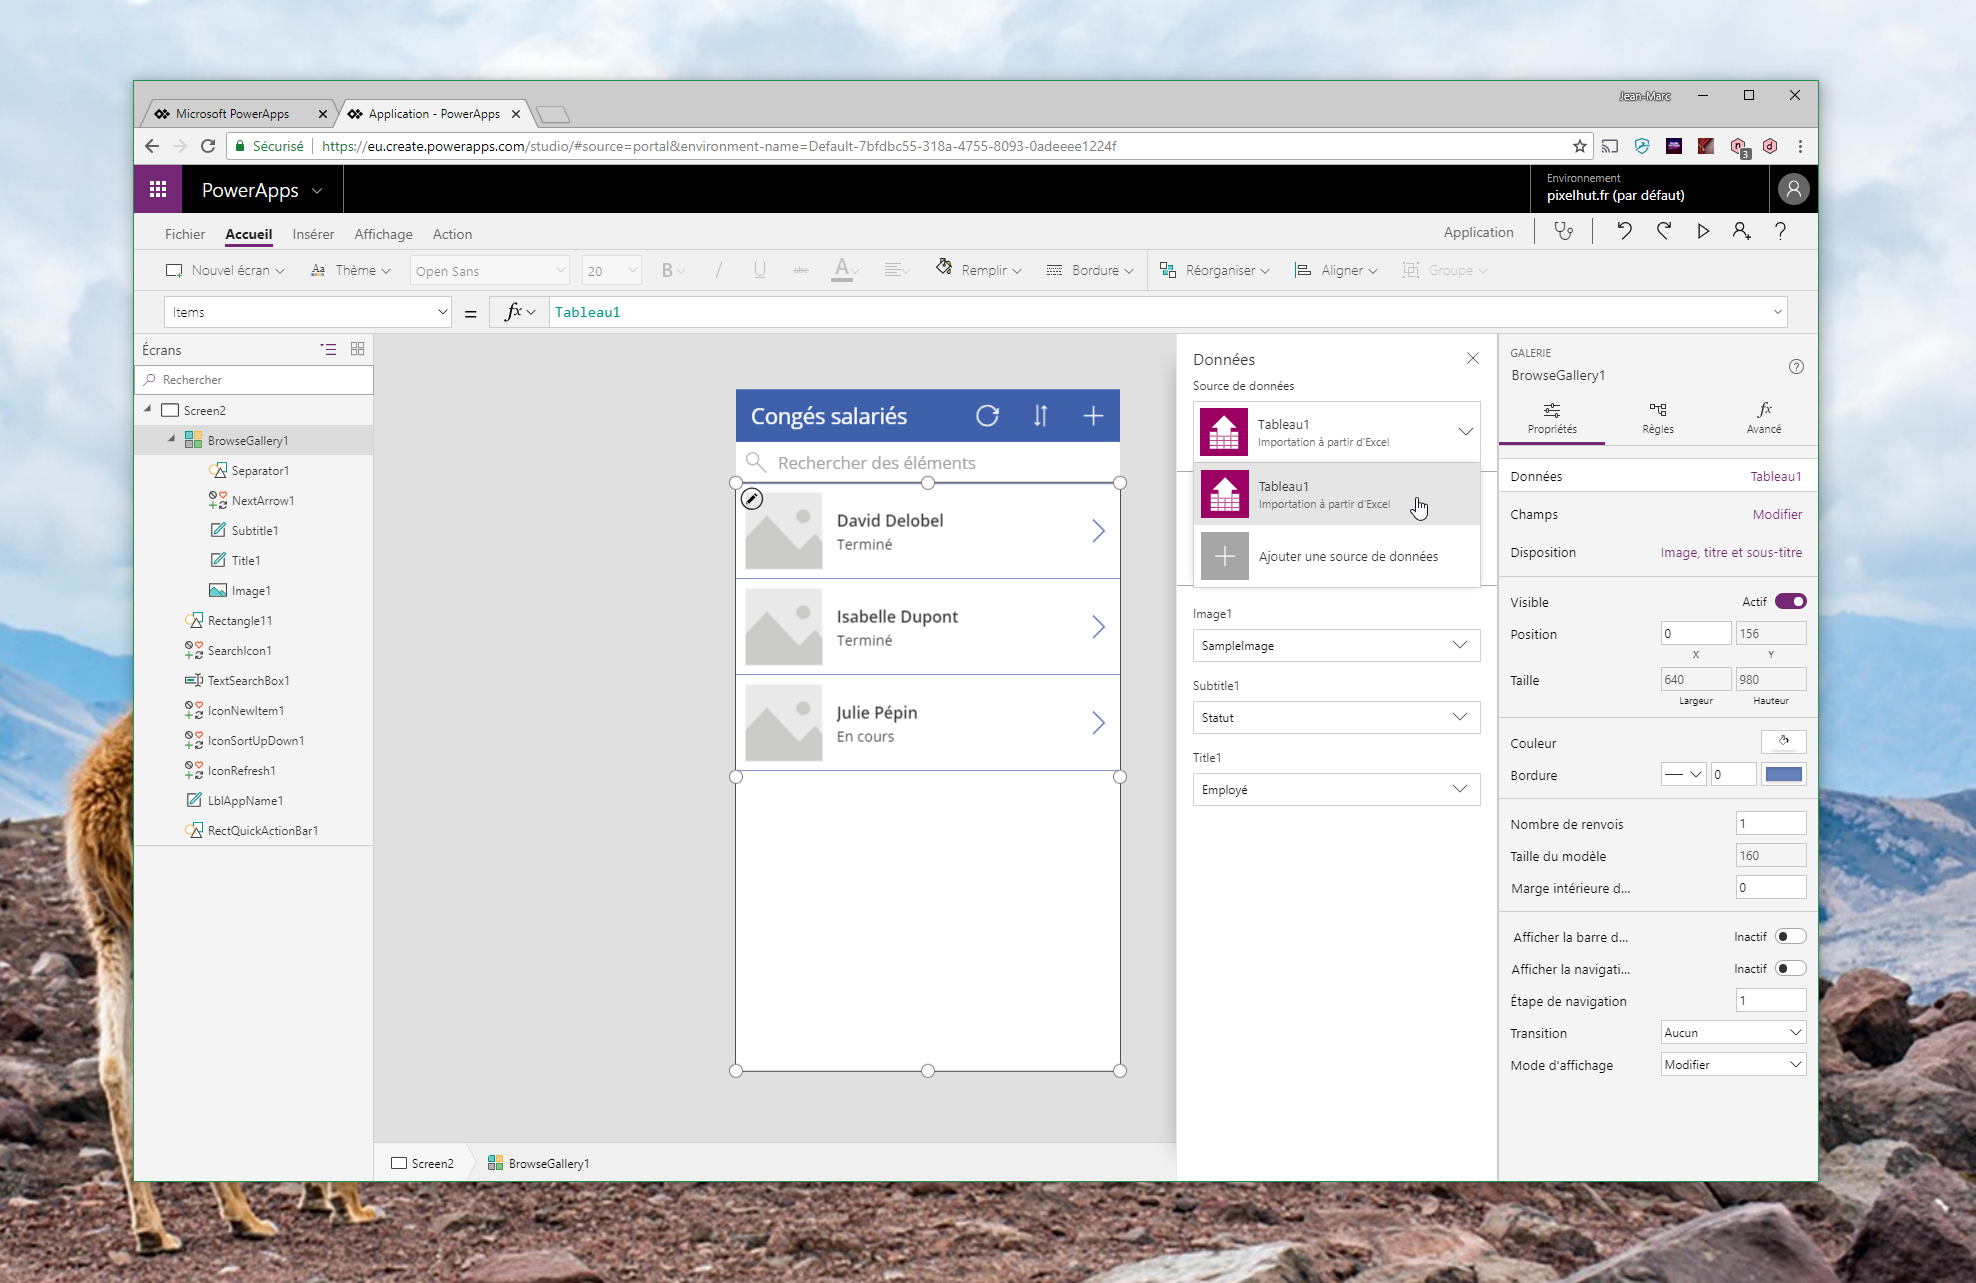Click the sort up-down icon in the header
Image resolution: width=1976 pixels, height=1283 pixels.
[1040, 416]
